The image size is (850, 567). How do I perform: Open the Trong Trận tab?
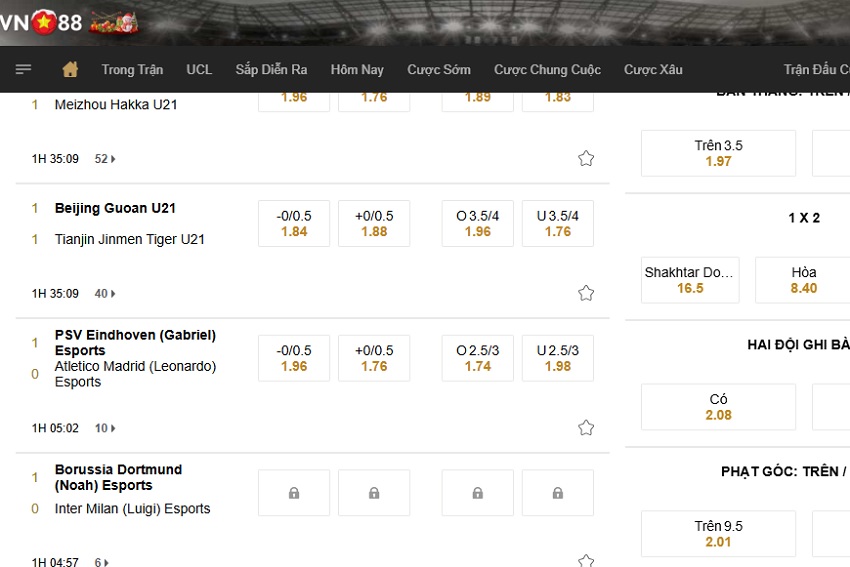pos(132,69)
